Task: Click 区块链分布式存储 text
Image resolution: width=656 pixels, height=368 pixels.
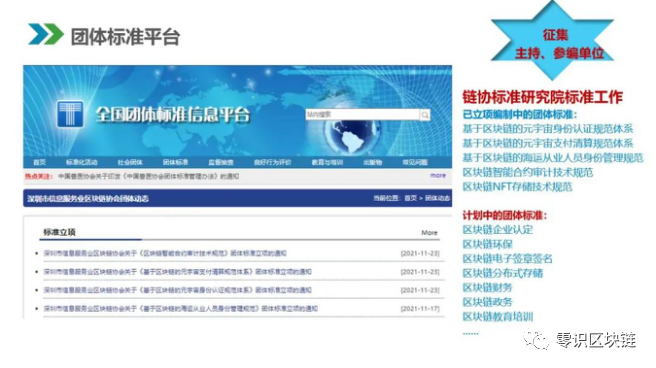Action: pyautogui.click(x=502, y=273)
